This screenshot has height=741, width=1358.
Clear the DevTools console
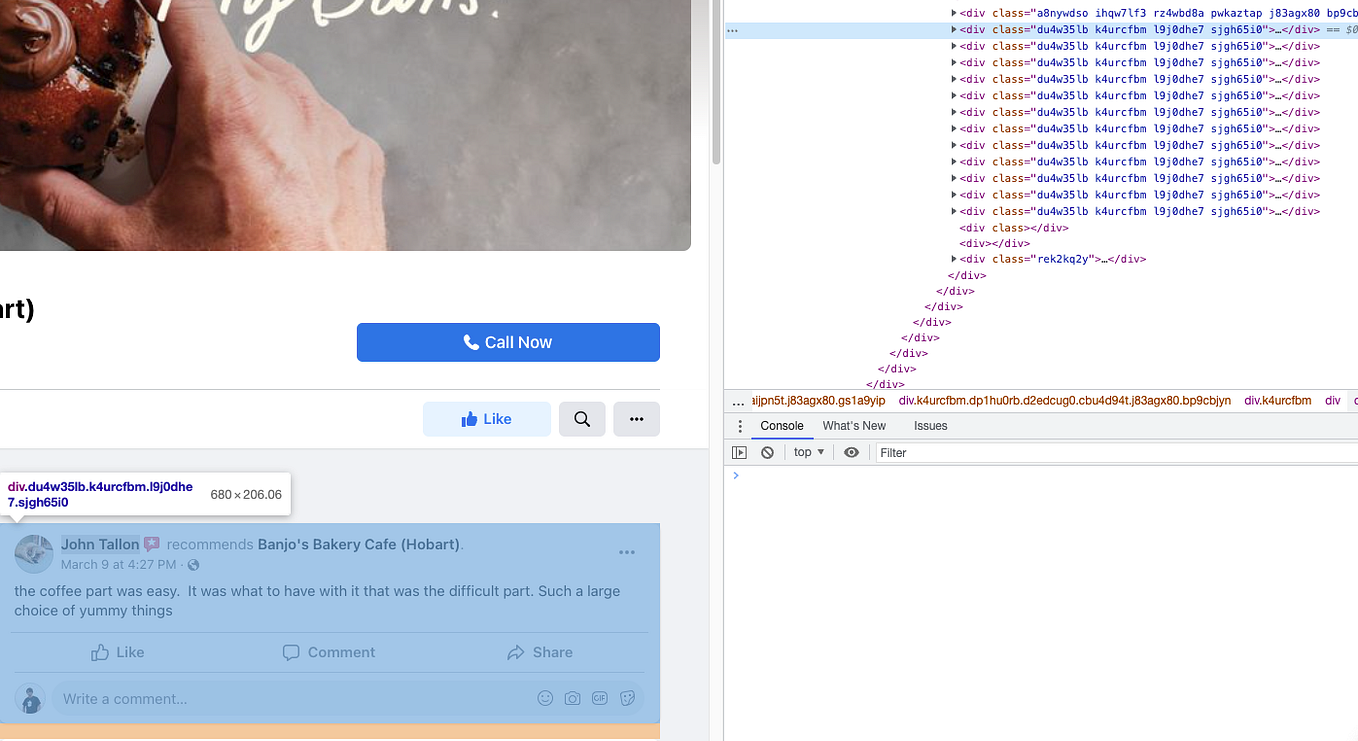pyautogui.click(x=767, y=452)
